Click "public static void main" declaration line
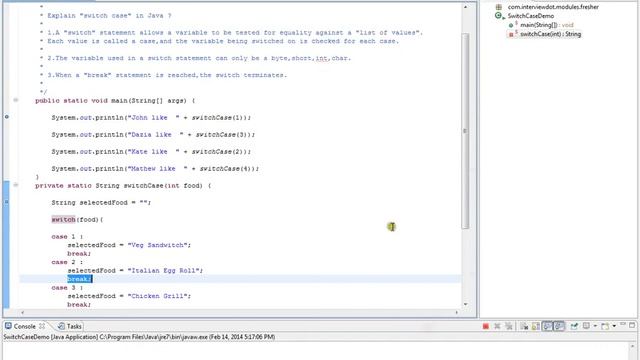Screen dimensions: 640x360 [x=115, y=100]
